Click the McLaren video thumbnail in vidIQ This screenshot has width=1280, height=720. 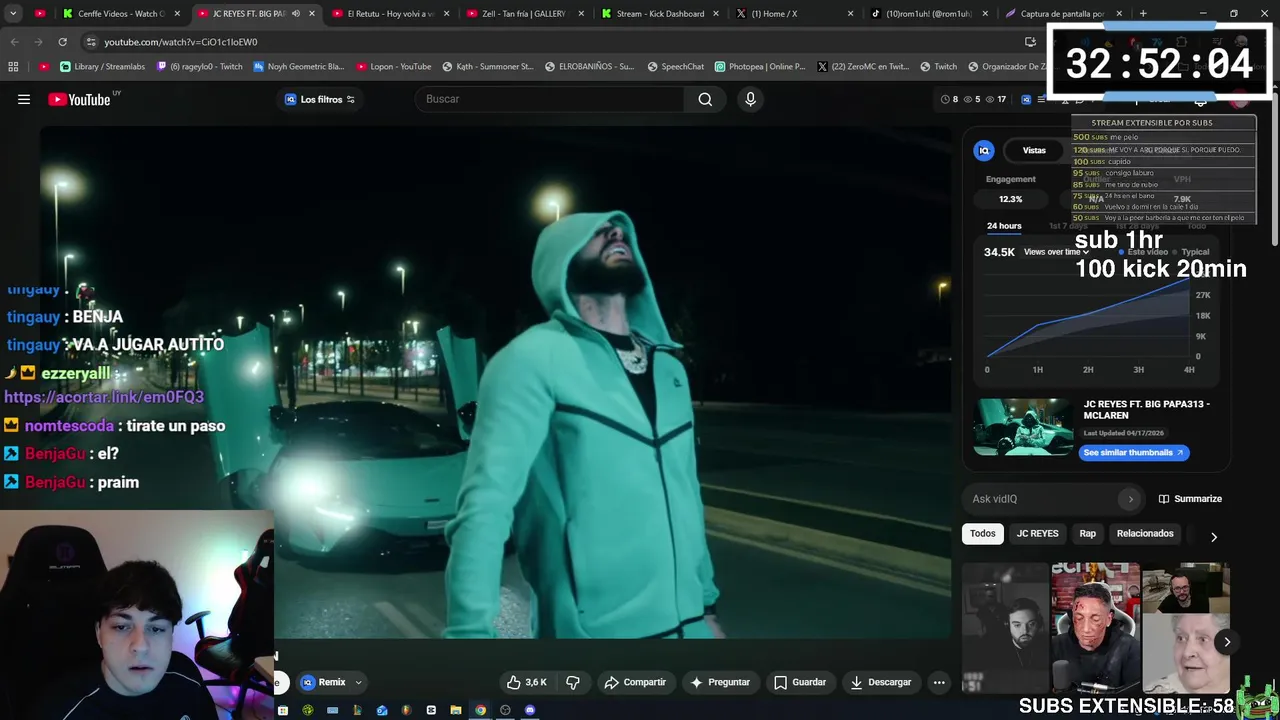coord(1023,427)
